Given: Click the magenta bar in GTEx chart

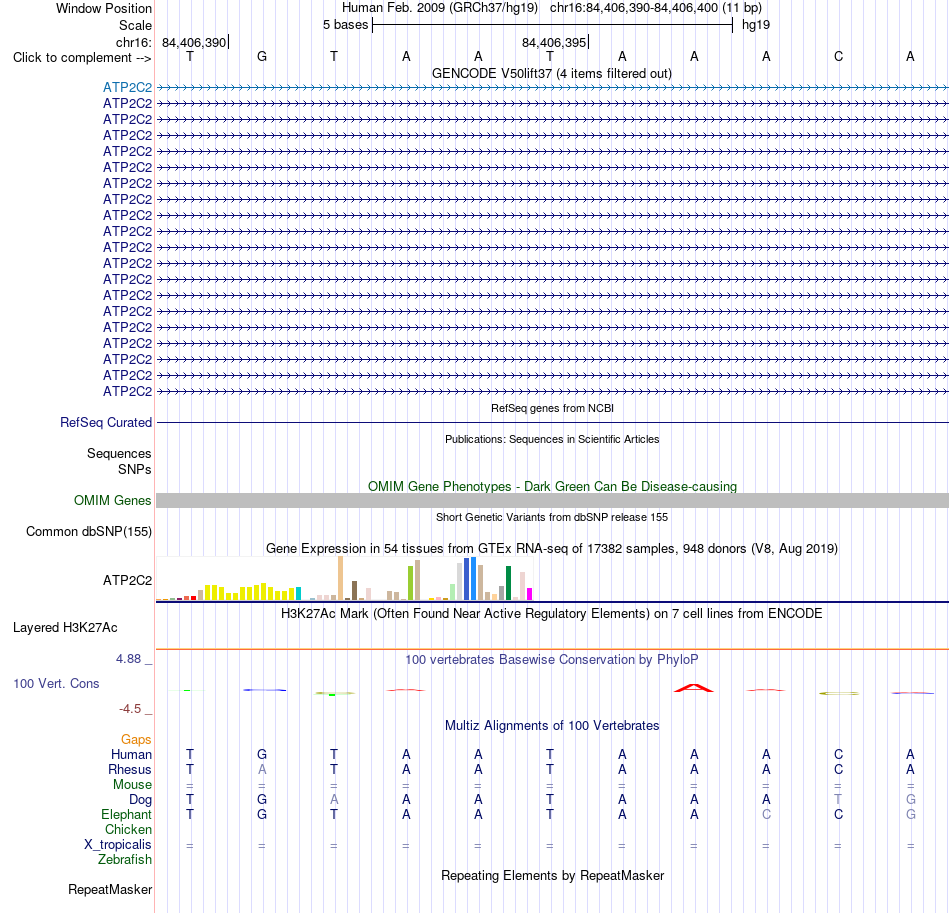Looking at the screenshot, I should click(x=530, y=594).
